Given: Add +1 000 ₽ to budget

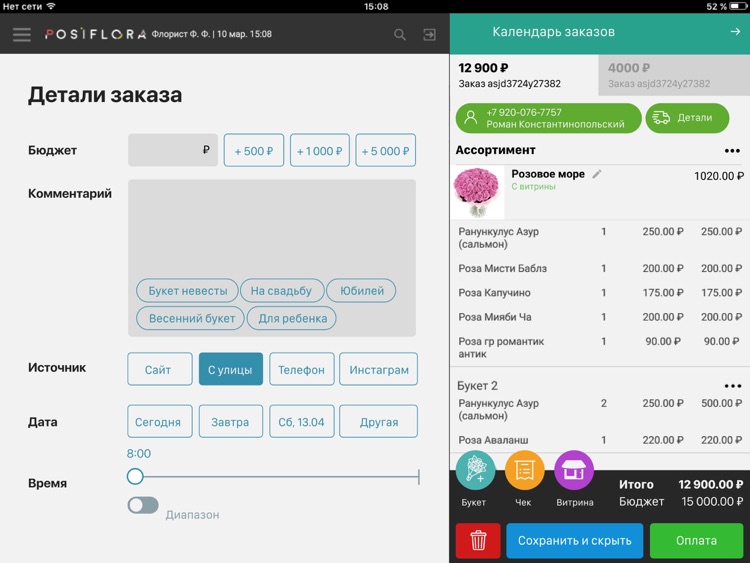Looking at the screenshot, I should [x=320, y=151].
